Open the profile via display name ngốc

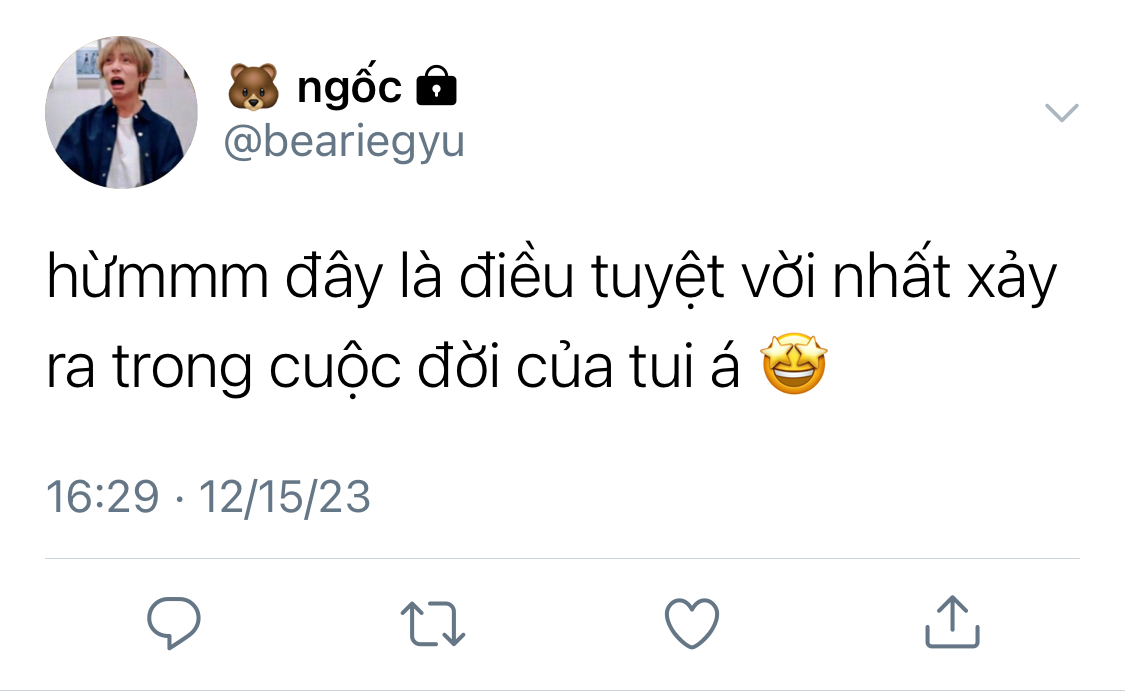[349, 88]
